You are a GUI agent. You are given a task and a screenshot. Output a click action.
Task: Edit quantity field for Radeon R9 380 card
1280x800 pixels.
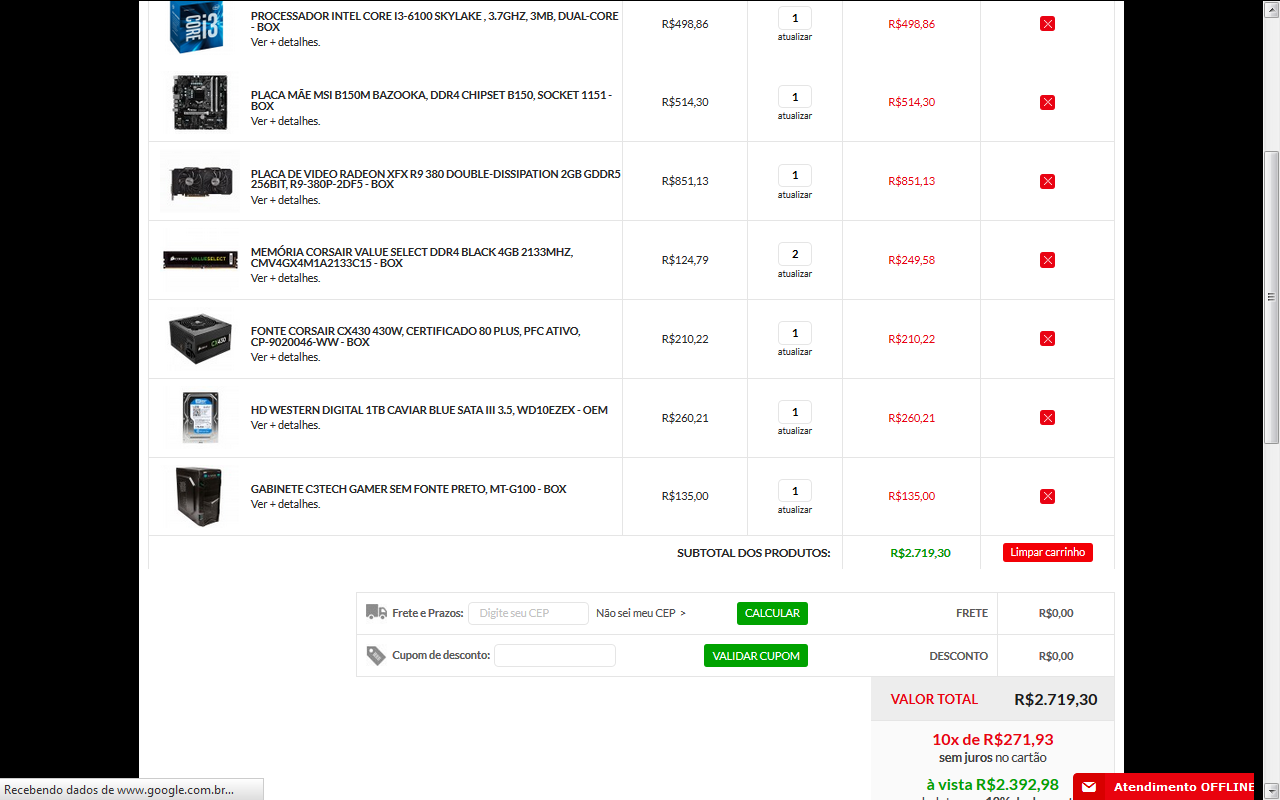click(x=795, y=175)
